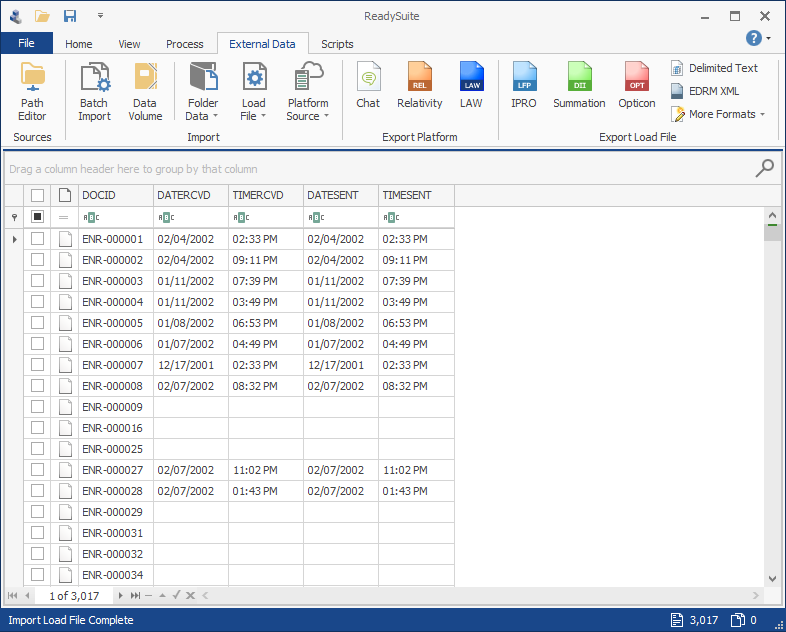The image size is (786, 632).
Task: Click the horizontal scrollbar right arrow
Action: pos(755,595)
